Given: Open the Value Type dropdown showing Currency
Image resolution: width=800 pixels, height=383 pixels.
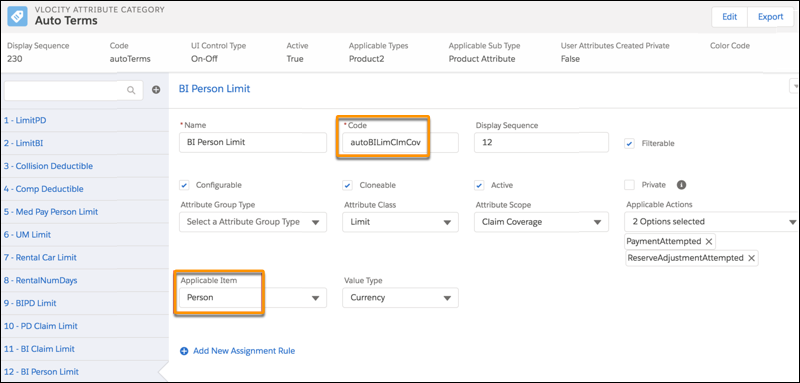Looking at the screenshot, I should [401, 298].
